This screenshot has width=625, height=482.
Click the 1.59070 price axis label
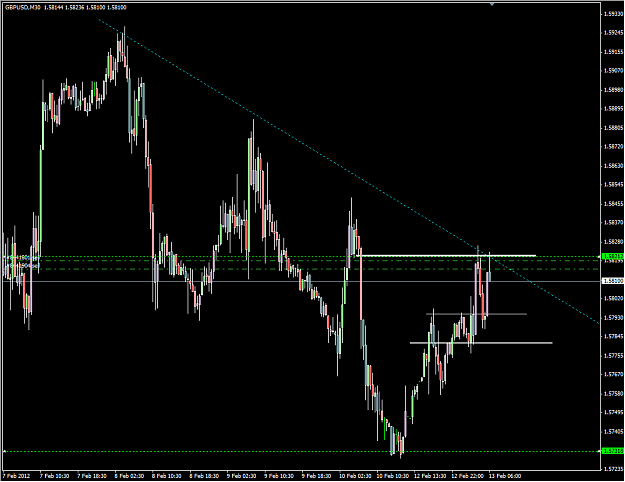[613, 71]
